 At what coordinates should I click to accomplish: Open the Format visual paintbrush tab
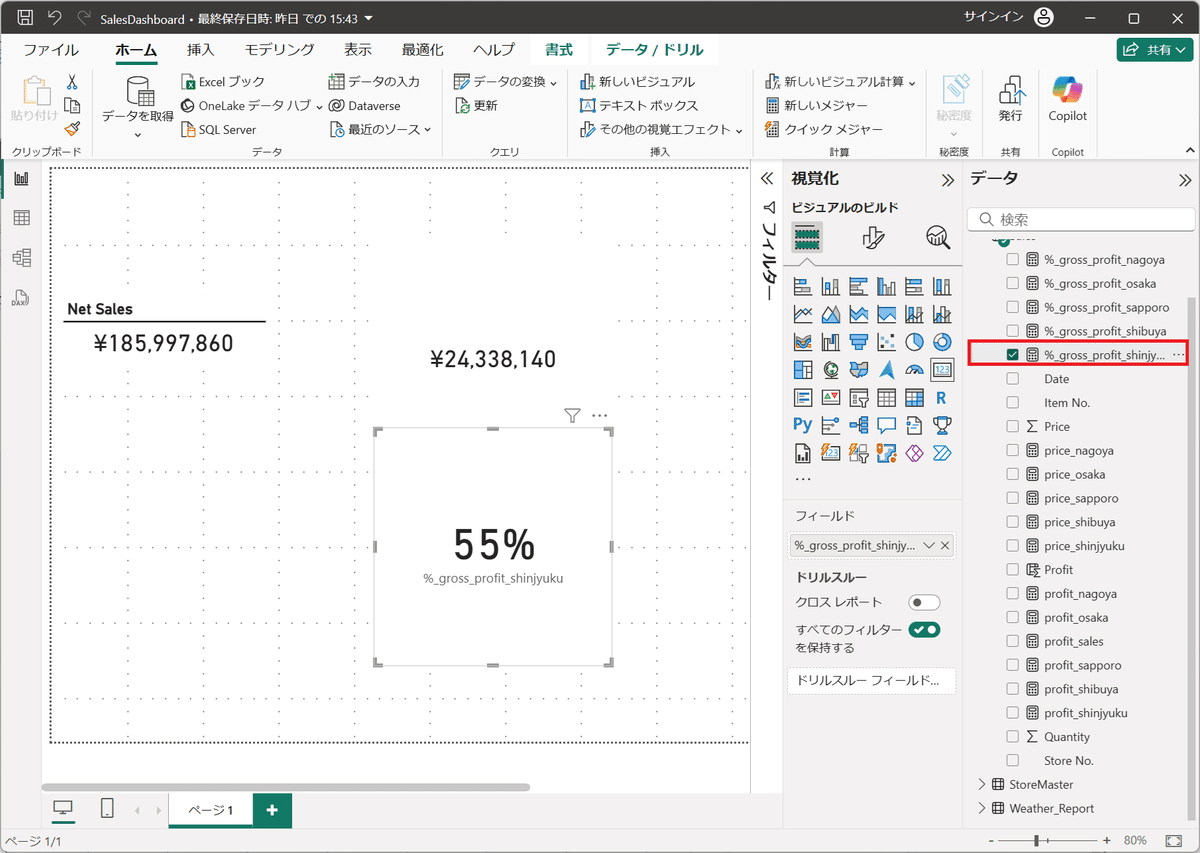coord(873,237)
